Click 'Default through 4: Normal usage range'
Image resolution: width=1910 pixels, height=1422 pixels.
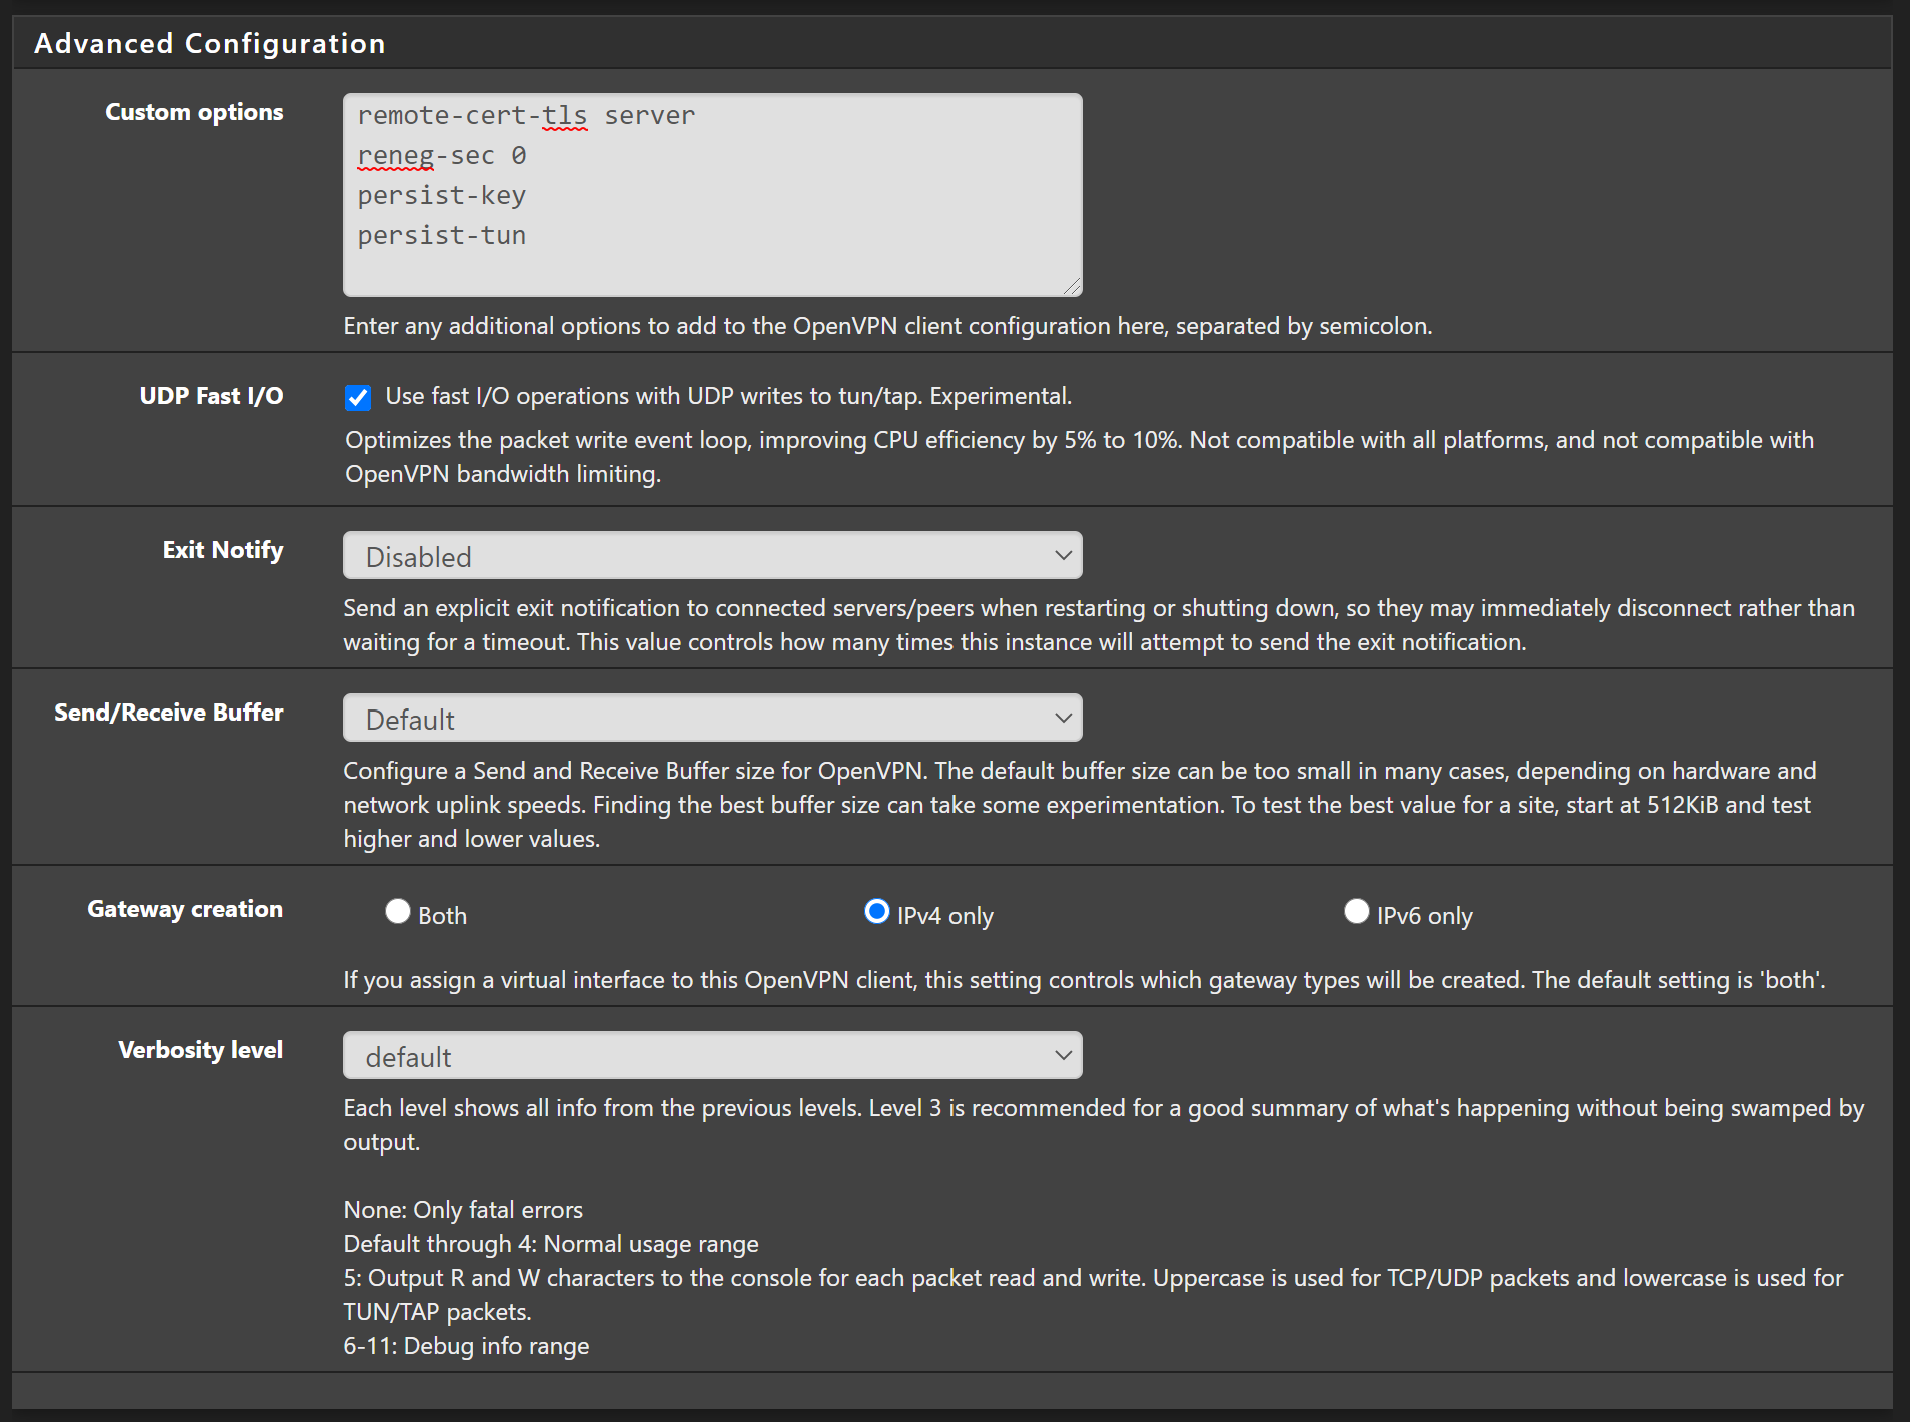click(551, 1244)
